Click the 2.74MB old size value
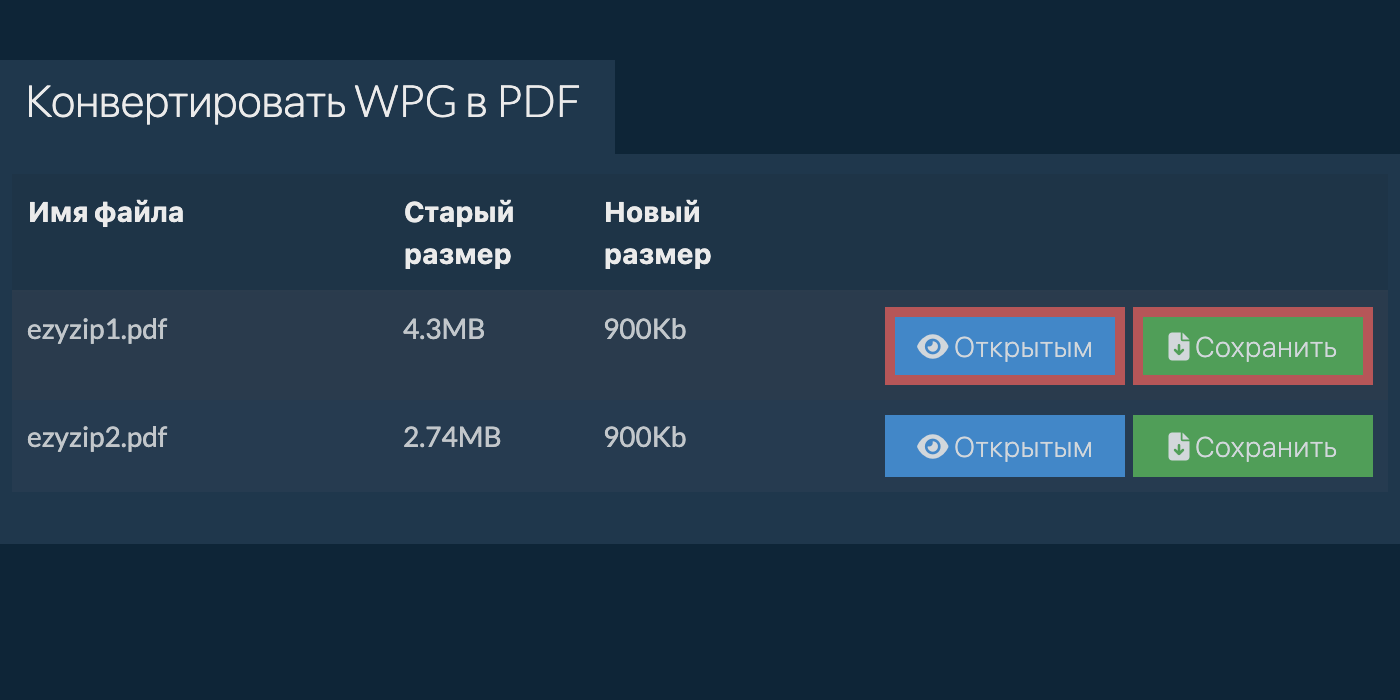The height and width of the screenshot is (700, 1400). pyautogui.click(x=451, y=438)
